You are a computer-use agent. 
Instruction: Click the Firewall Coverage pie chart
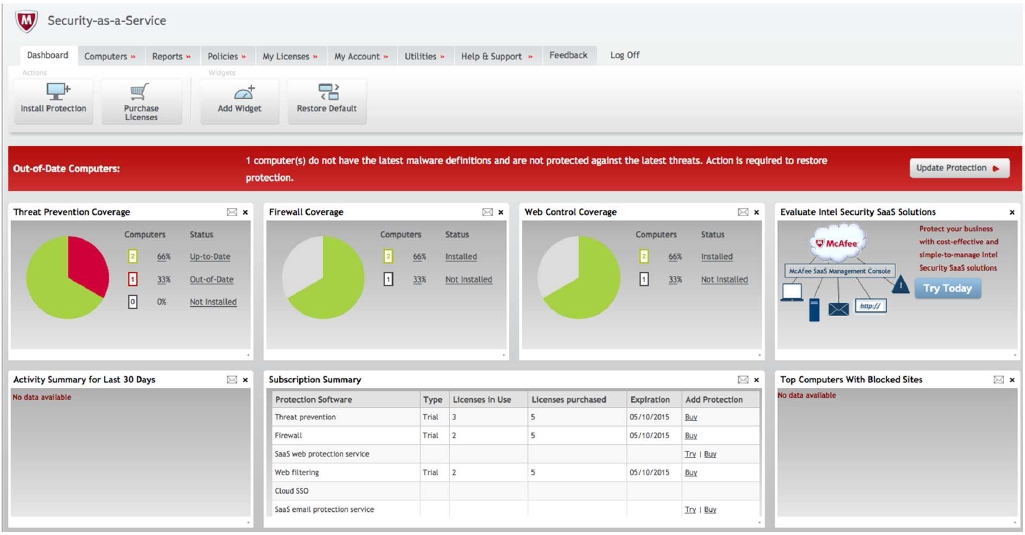(x=323, y=277)
